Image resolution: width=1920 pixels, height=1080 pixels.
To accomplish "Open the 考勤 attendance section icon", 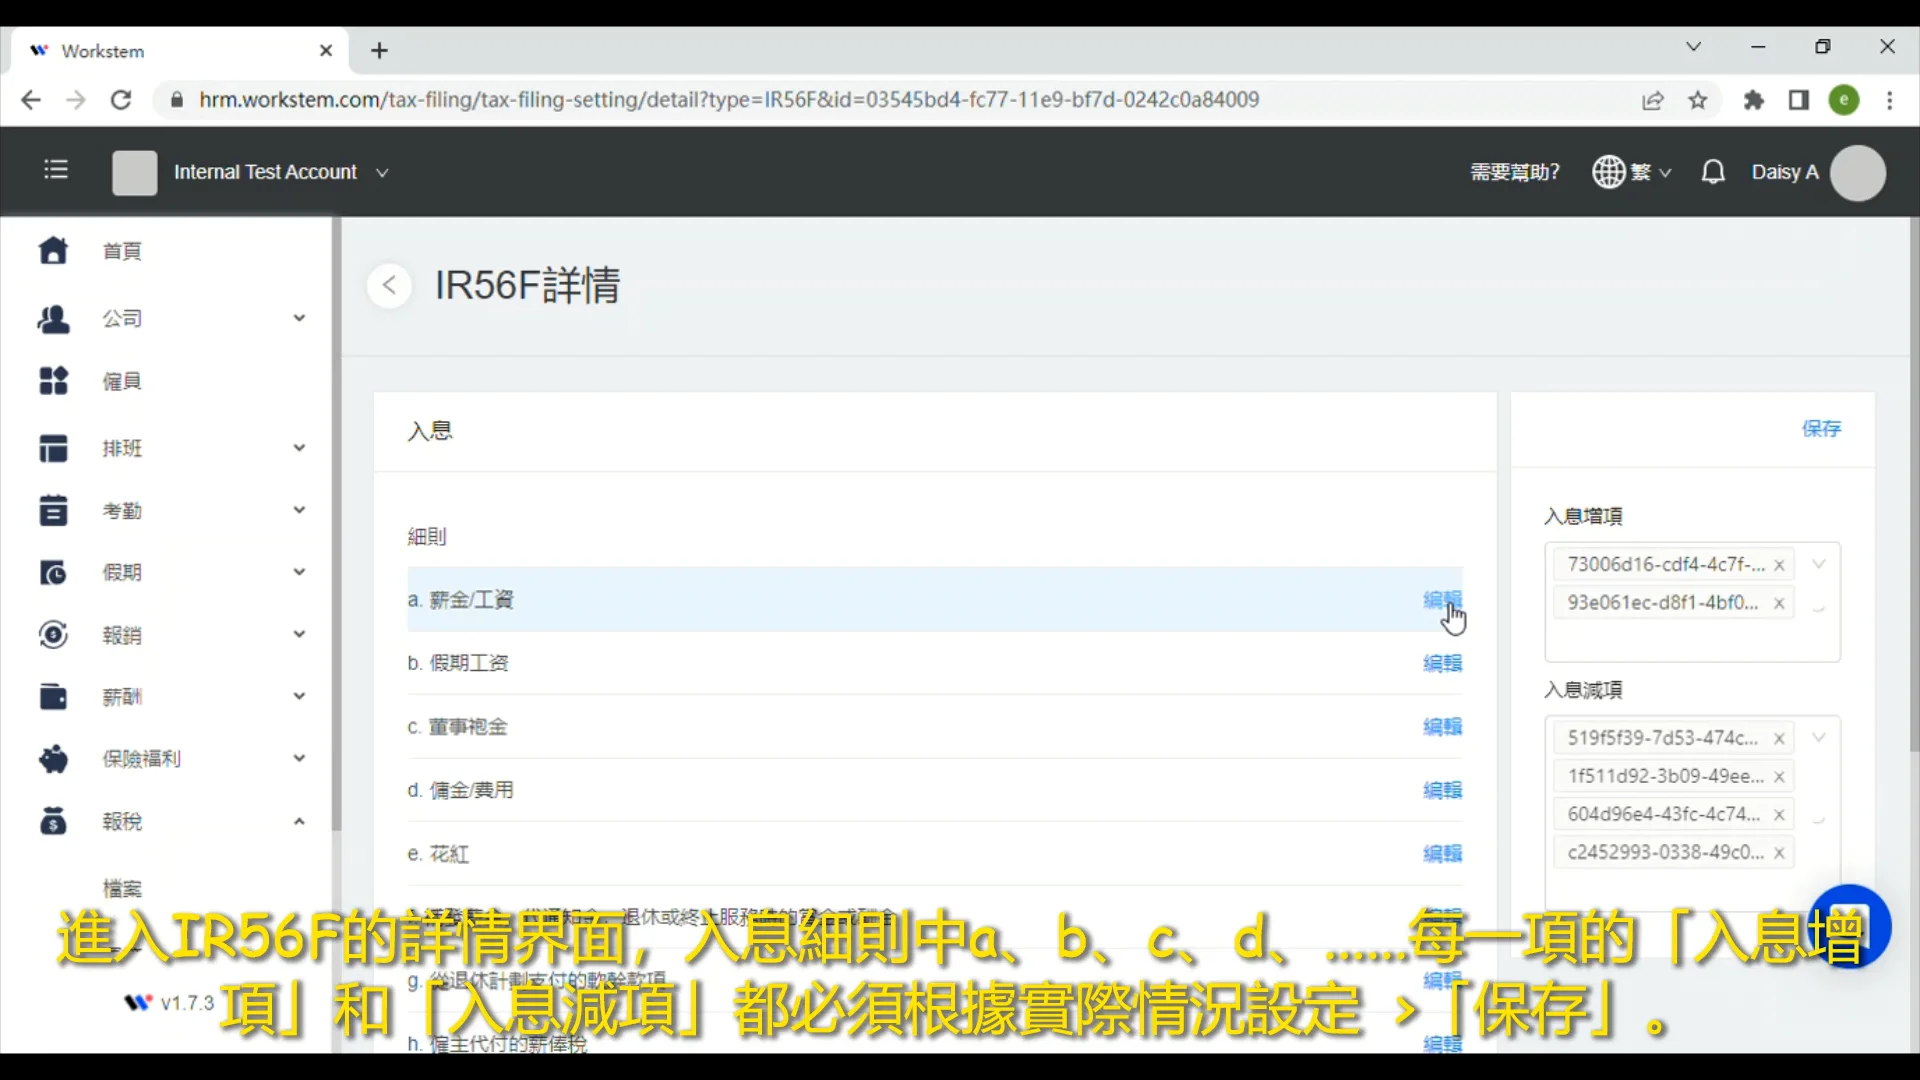I will (x=53, y=510).
